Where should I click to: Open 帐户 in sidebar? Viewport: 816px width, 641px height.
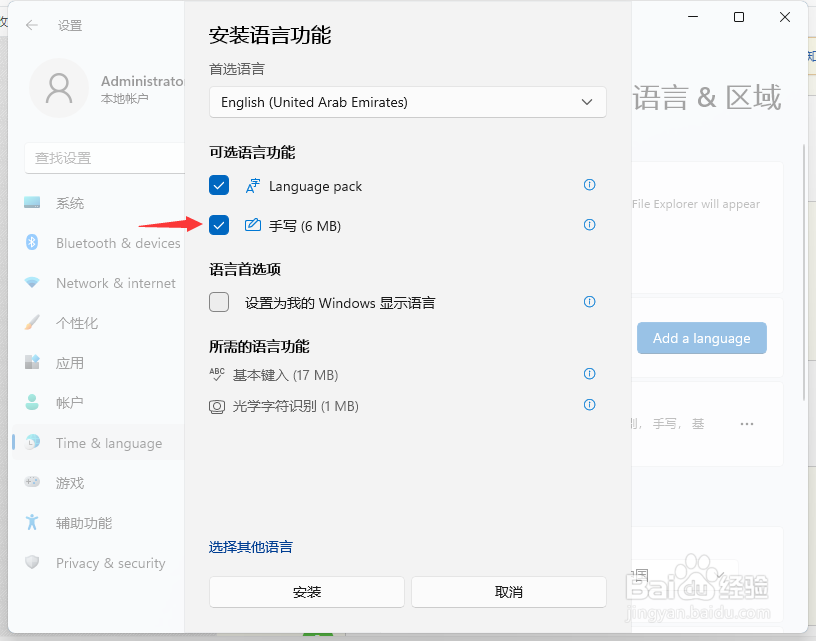coord(98,403)
